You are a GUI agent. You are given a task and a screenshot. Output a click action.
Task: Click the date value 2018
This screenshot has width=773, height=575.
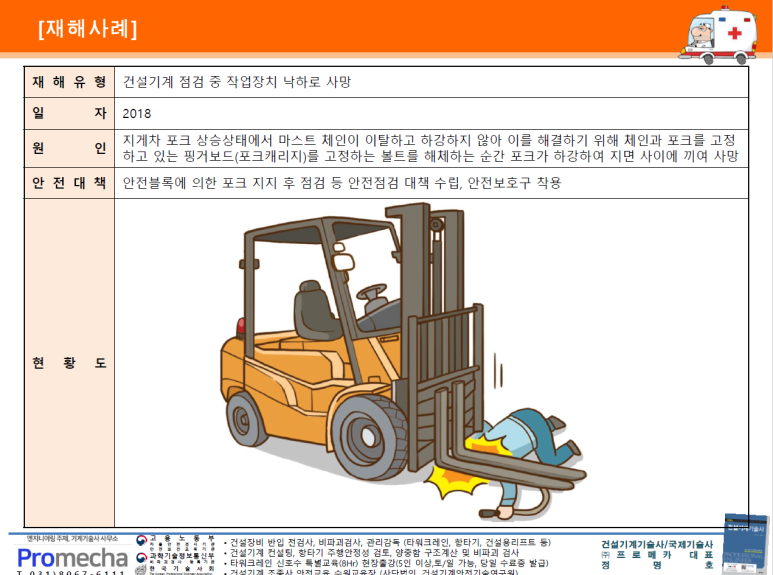tap(137, 114)
